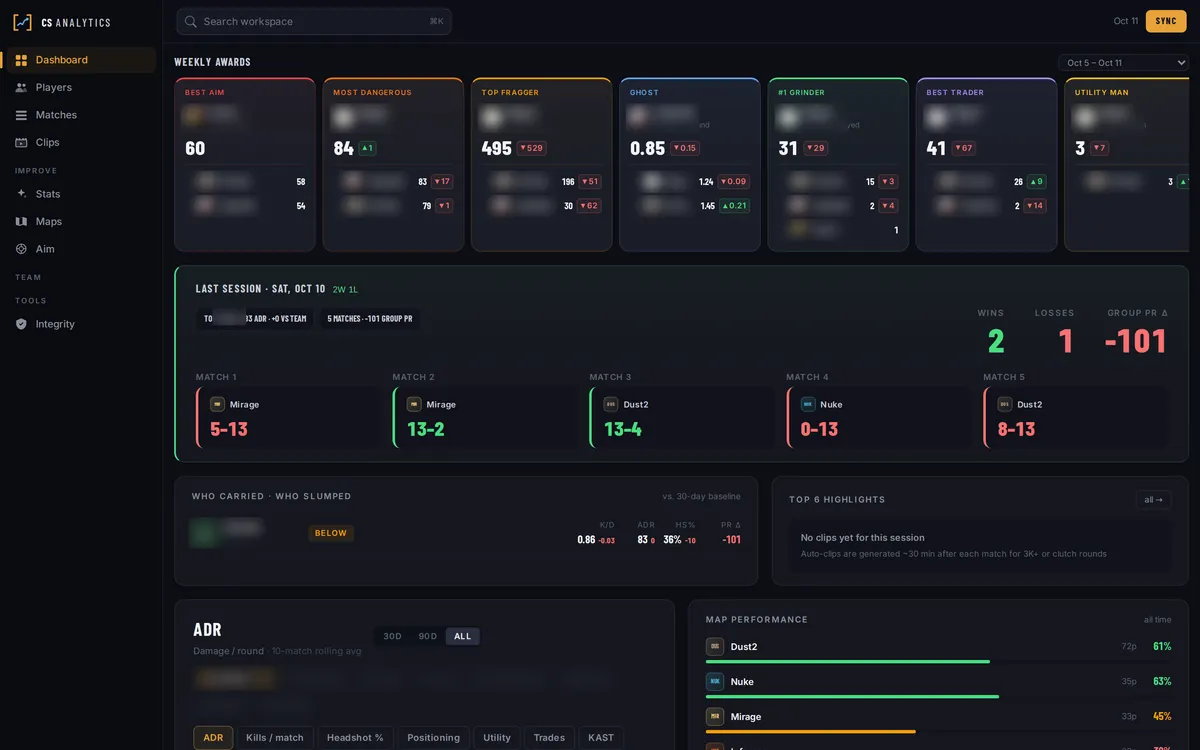Open Match 1 Mirage 5-13 card

click(x=288, y=418)
